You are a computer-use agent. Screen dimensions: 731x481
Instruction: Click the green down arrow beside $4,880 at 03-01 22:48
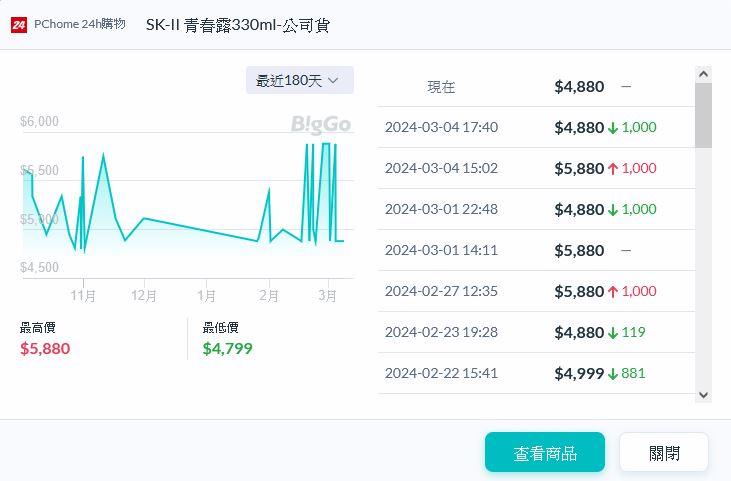pos(613,210)
